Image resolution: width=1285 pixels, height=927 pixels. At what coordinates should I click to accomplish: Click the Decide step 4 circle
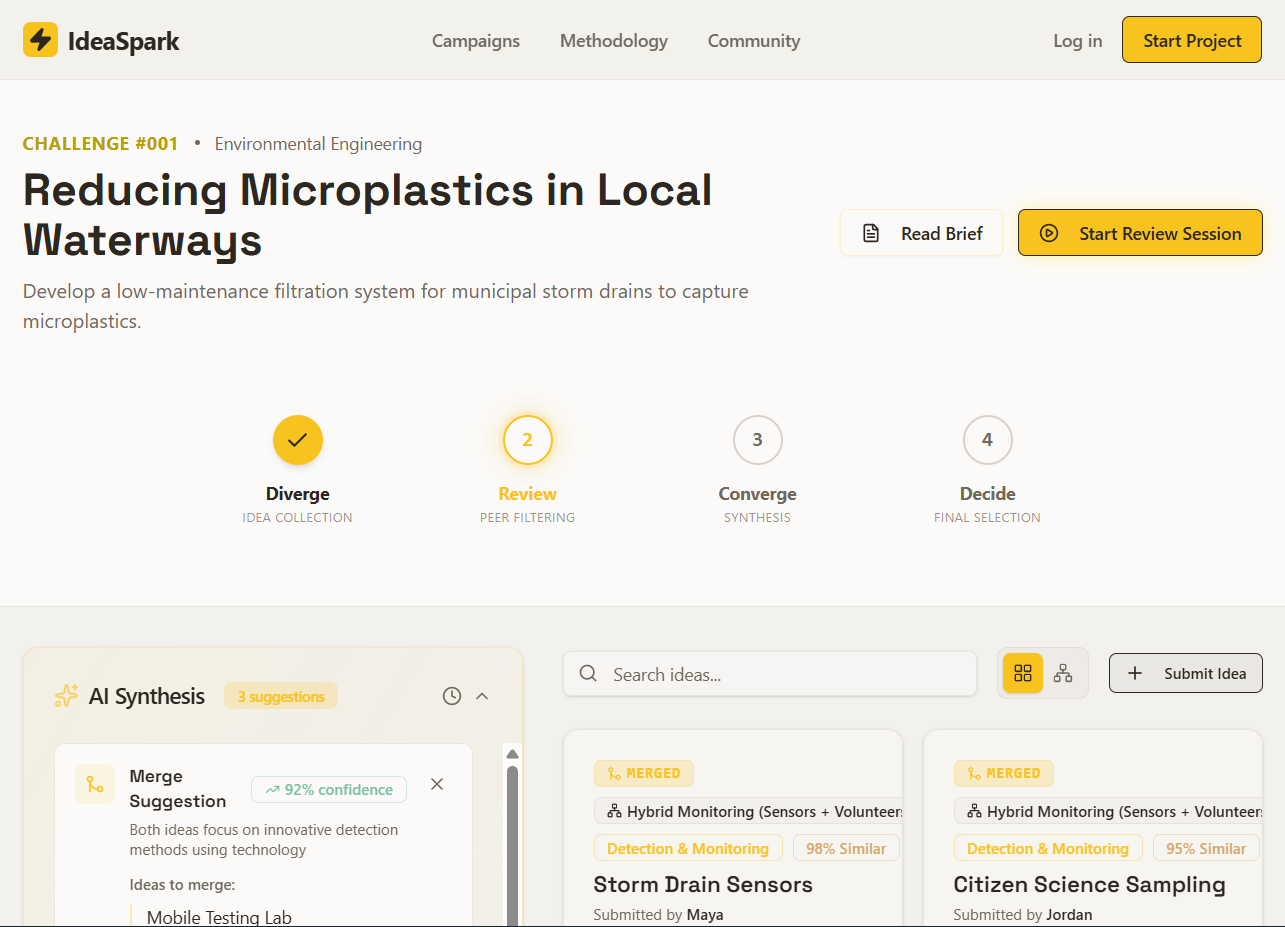[987, 440]
